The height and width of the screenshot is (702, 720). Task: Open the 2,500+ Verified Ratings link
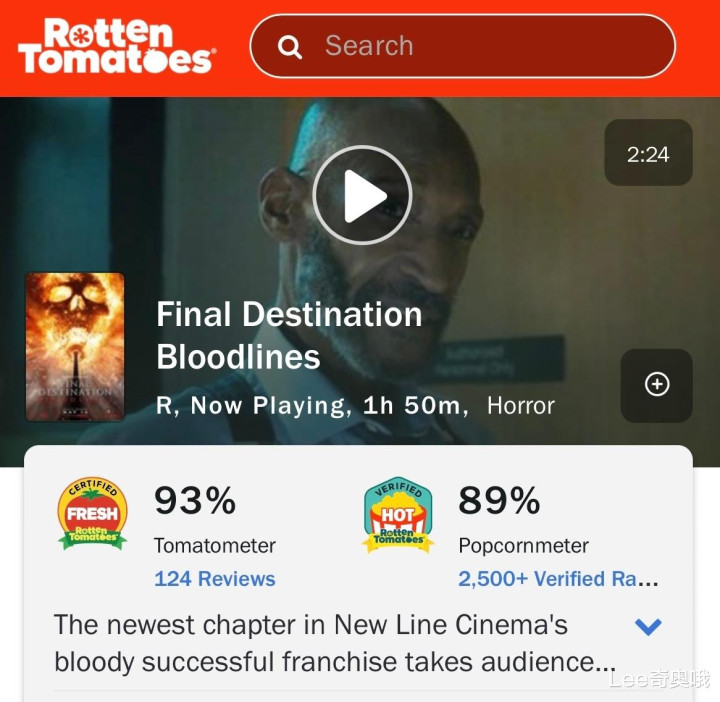coord(558,578)
